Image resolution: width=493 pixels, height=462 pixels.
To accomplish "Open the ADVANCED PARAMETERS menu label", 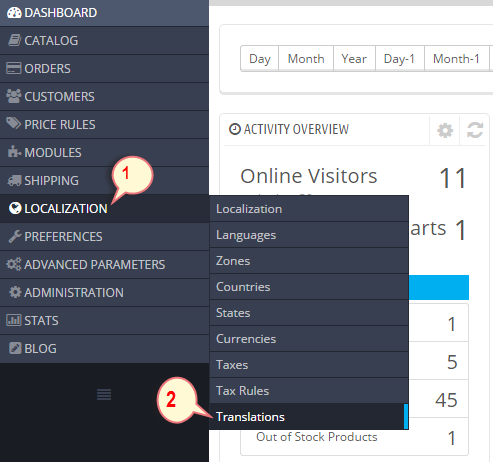I will tap(95, 265).
